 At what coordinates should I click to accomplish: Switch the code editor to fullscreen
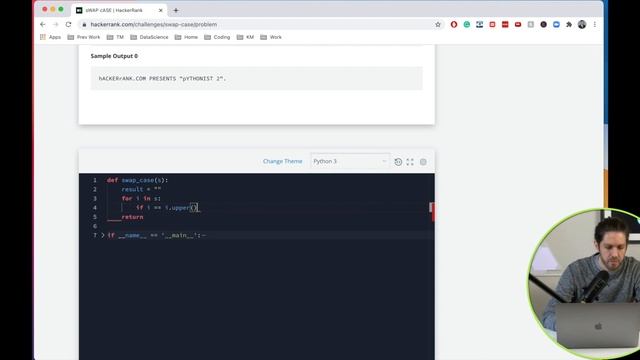point(410,162)
